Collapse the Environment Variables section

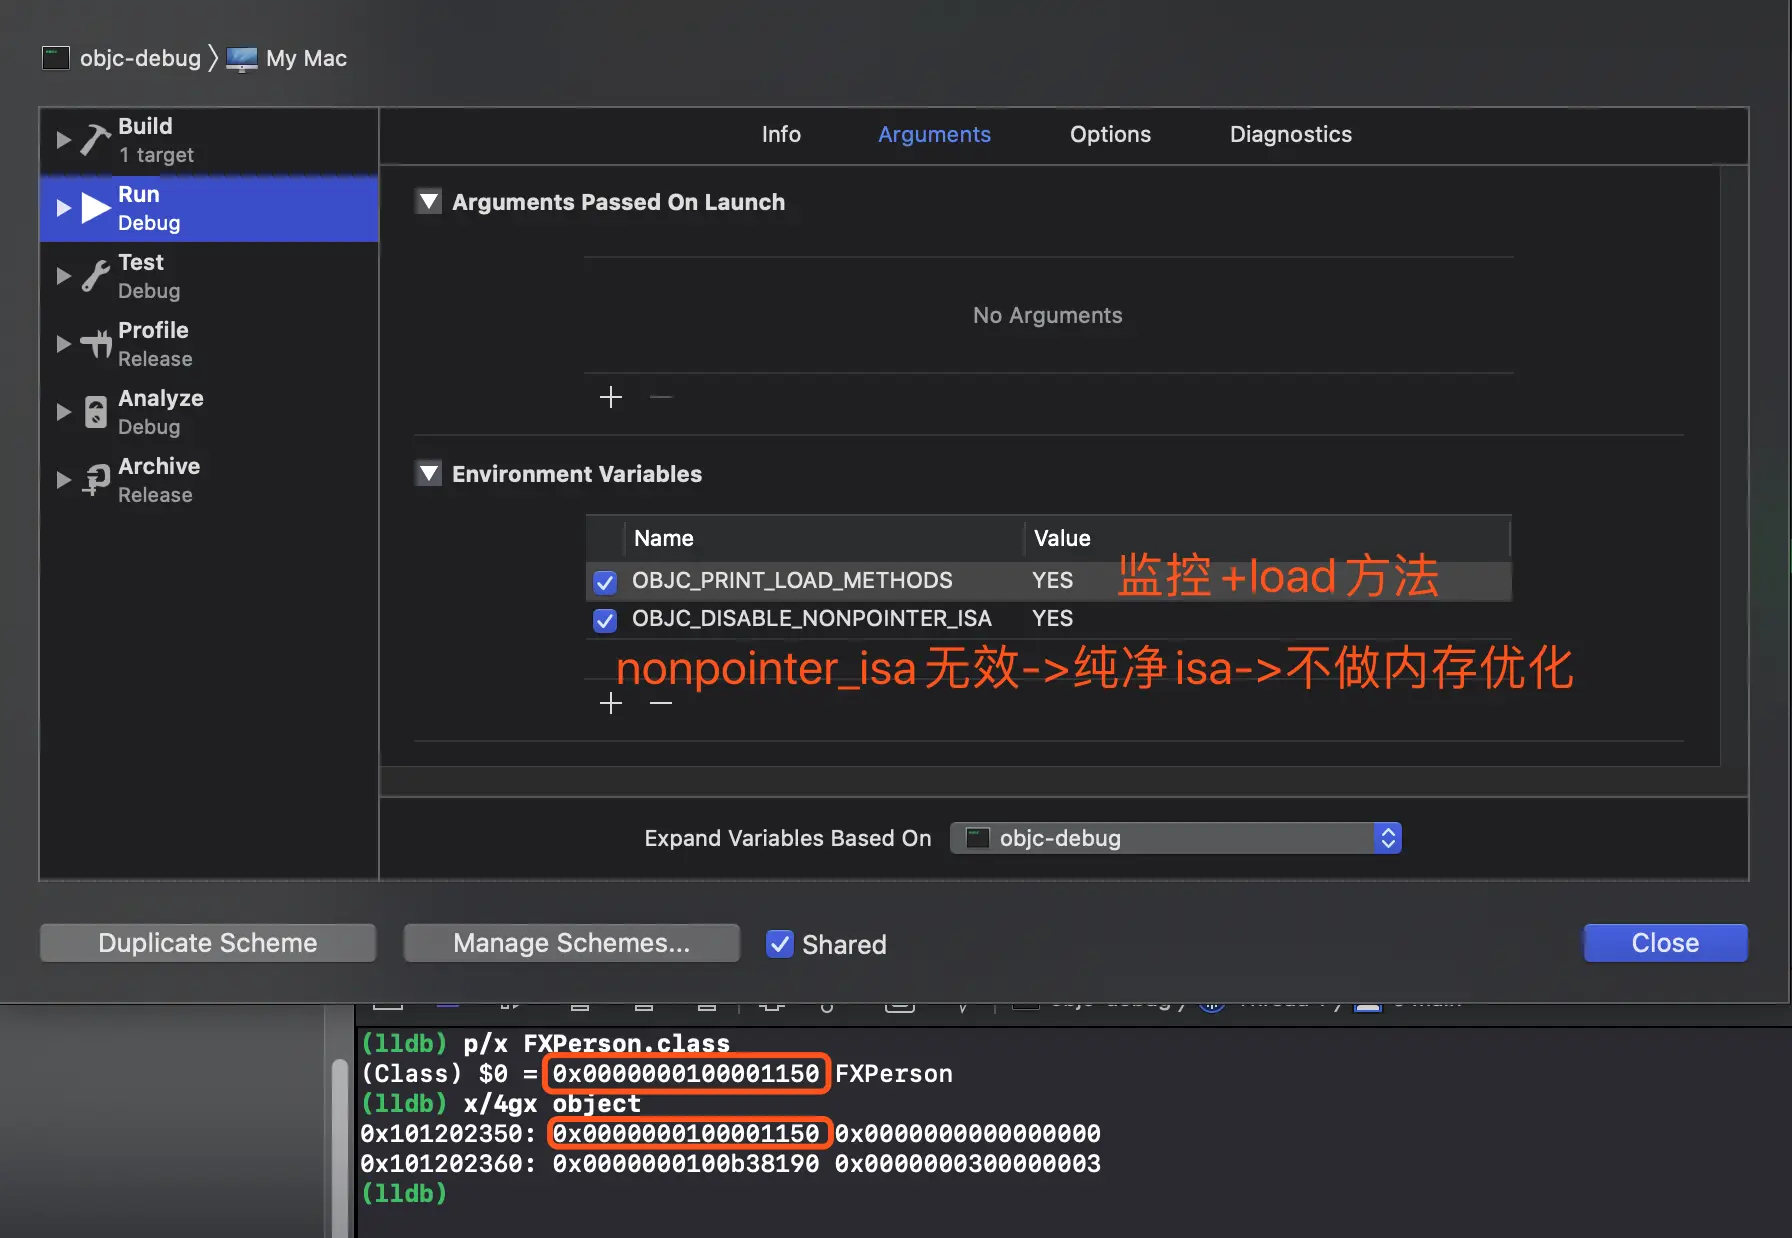(429, 474)
